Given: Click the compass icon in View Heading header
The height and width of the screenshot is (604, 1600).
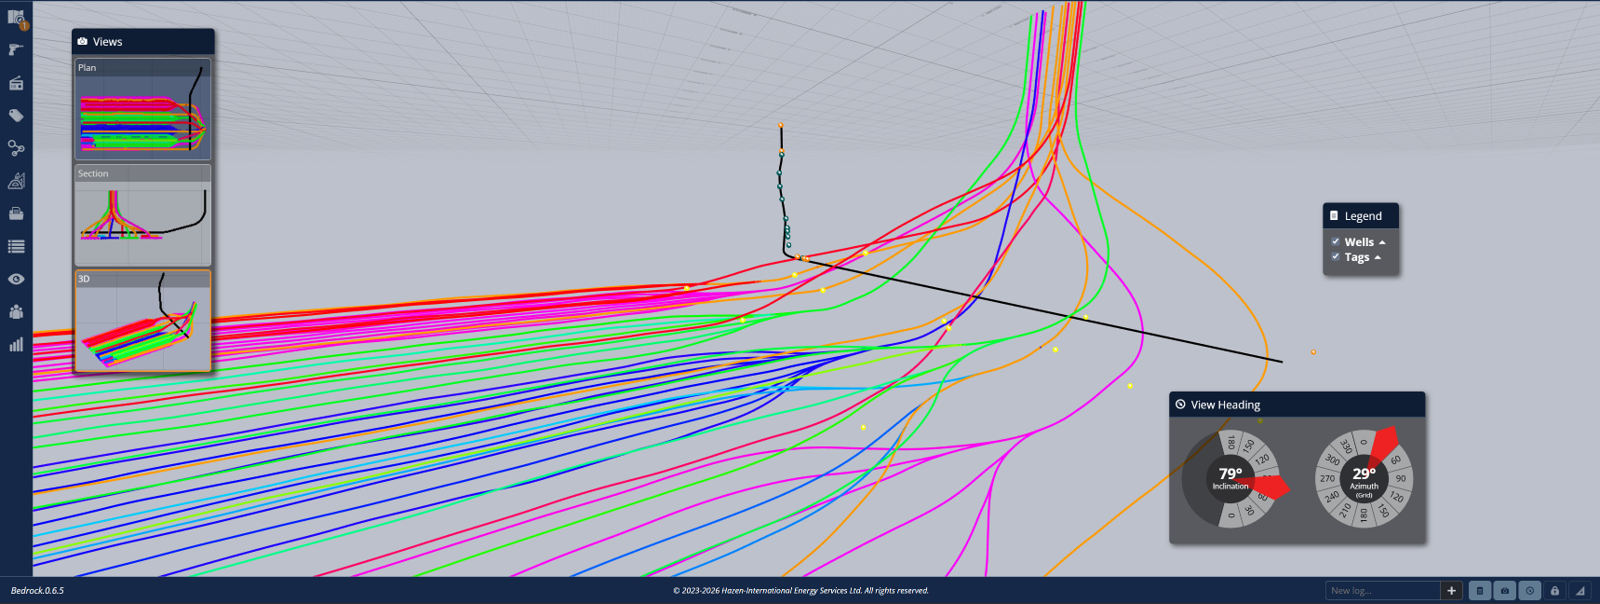Looking at the screenshot, I should pyautogui.click(x=1181, y=405).
